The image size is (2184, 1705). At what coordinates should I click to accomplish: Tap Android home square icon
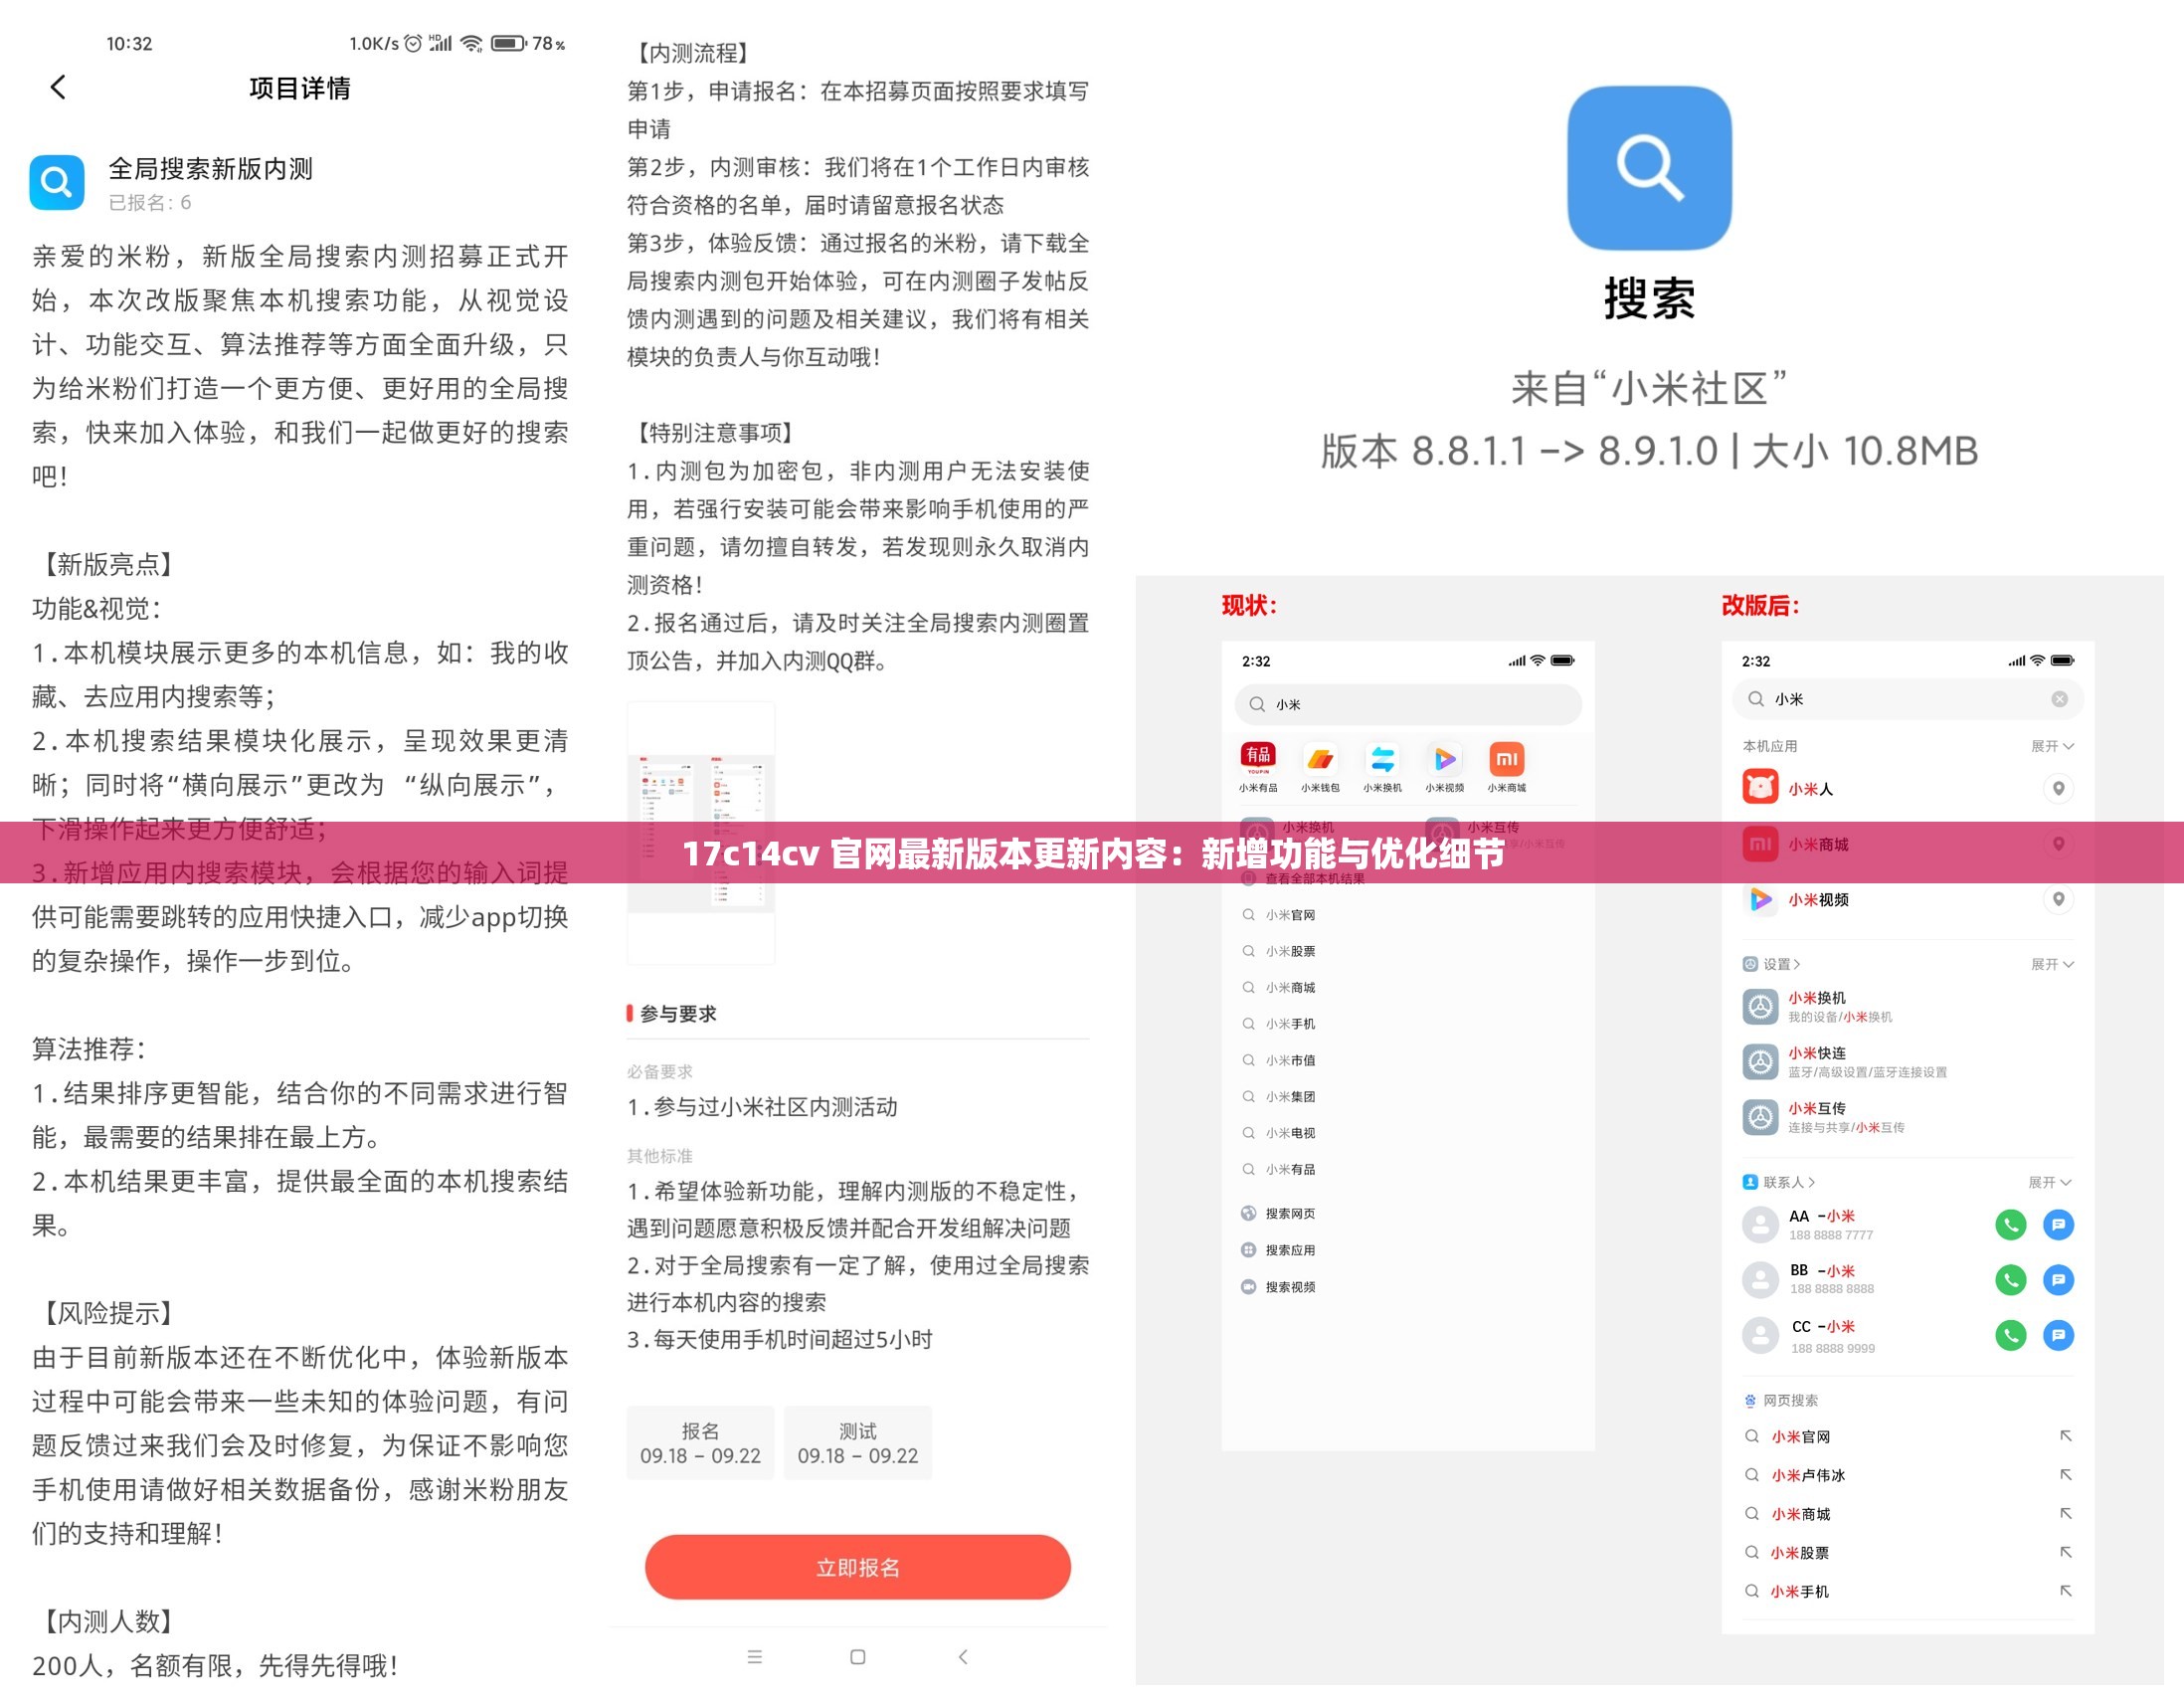(x=858, y=1657)
